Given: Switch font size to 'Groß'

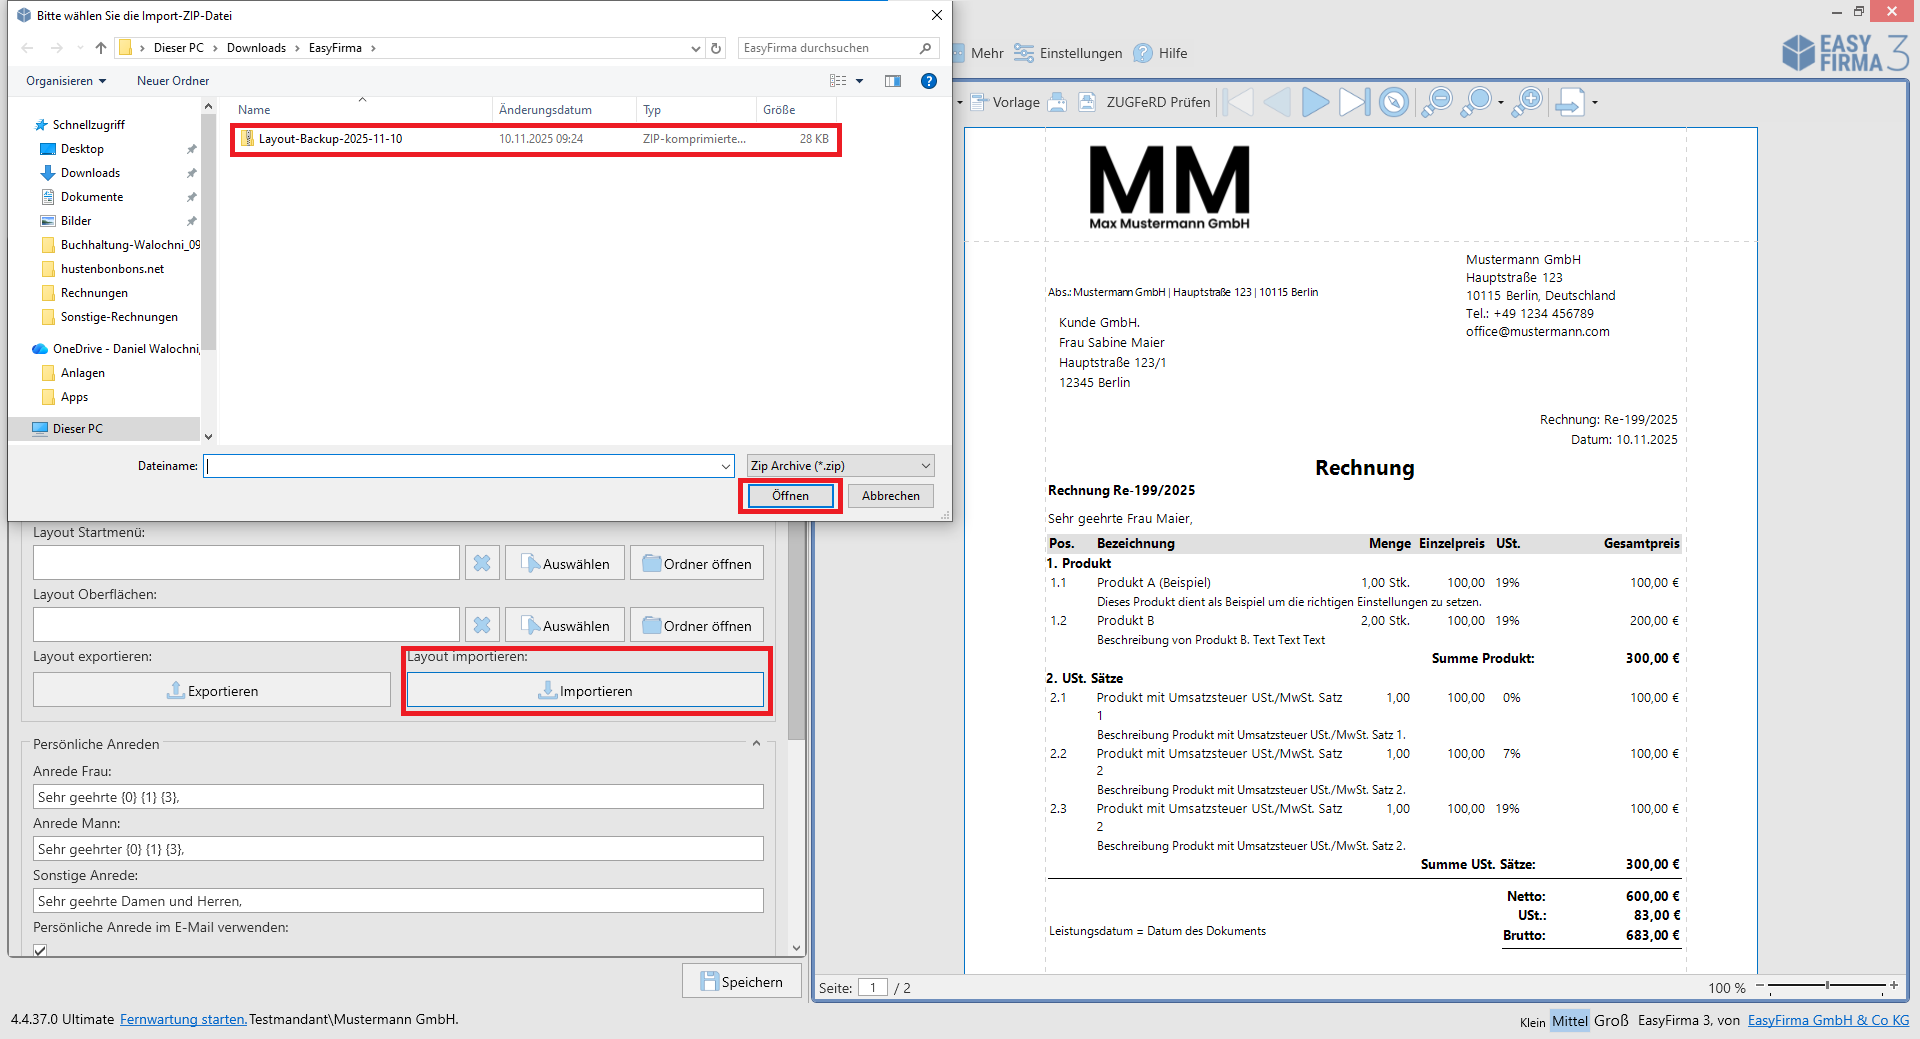Looking at the screenshot, I should [x=1611, y=1021].
